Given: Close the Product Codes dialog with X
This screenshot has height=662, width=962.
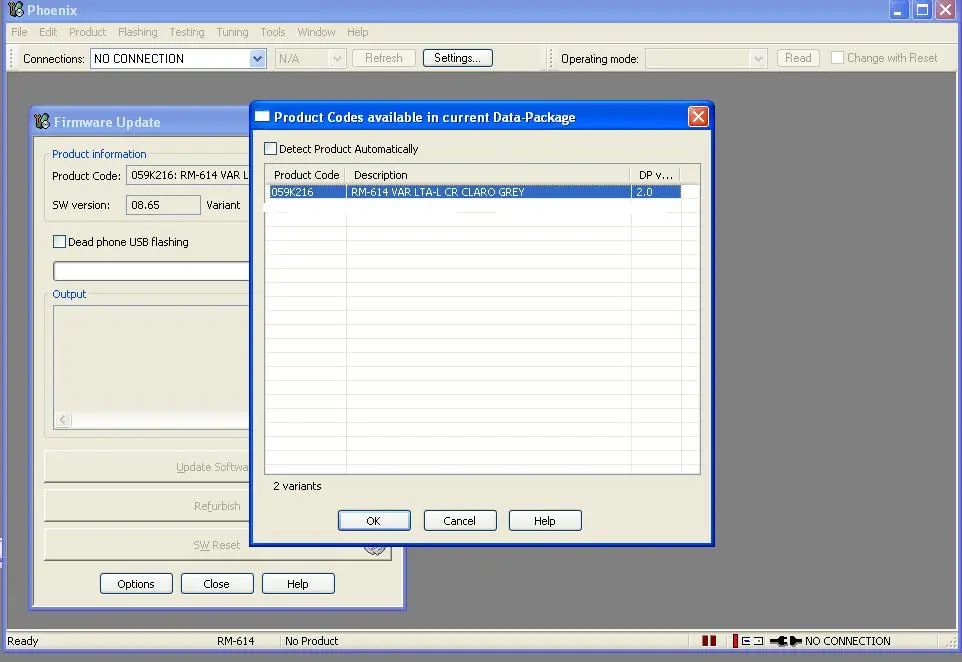Looking at the screenshot, I should click(698, 117).
